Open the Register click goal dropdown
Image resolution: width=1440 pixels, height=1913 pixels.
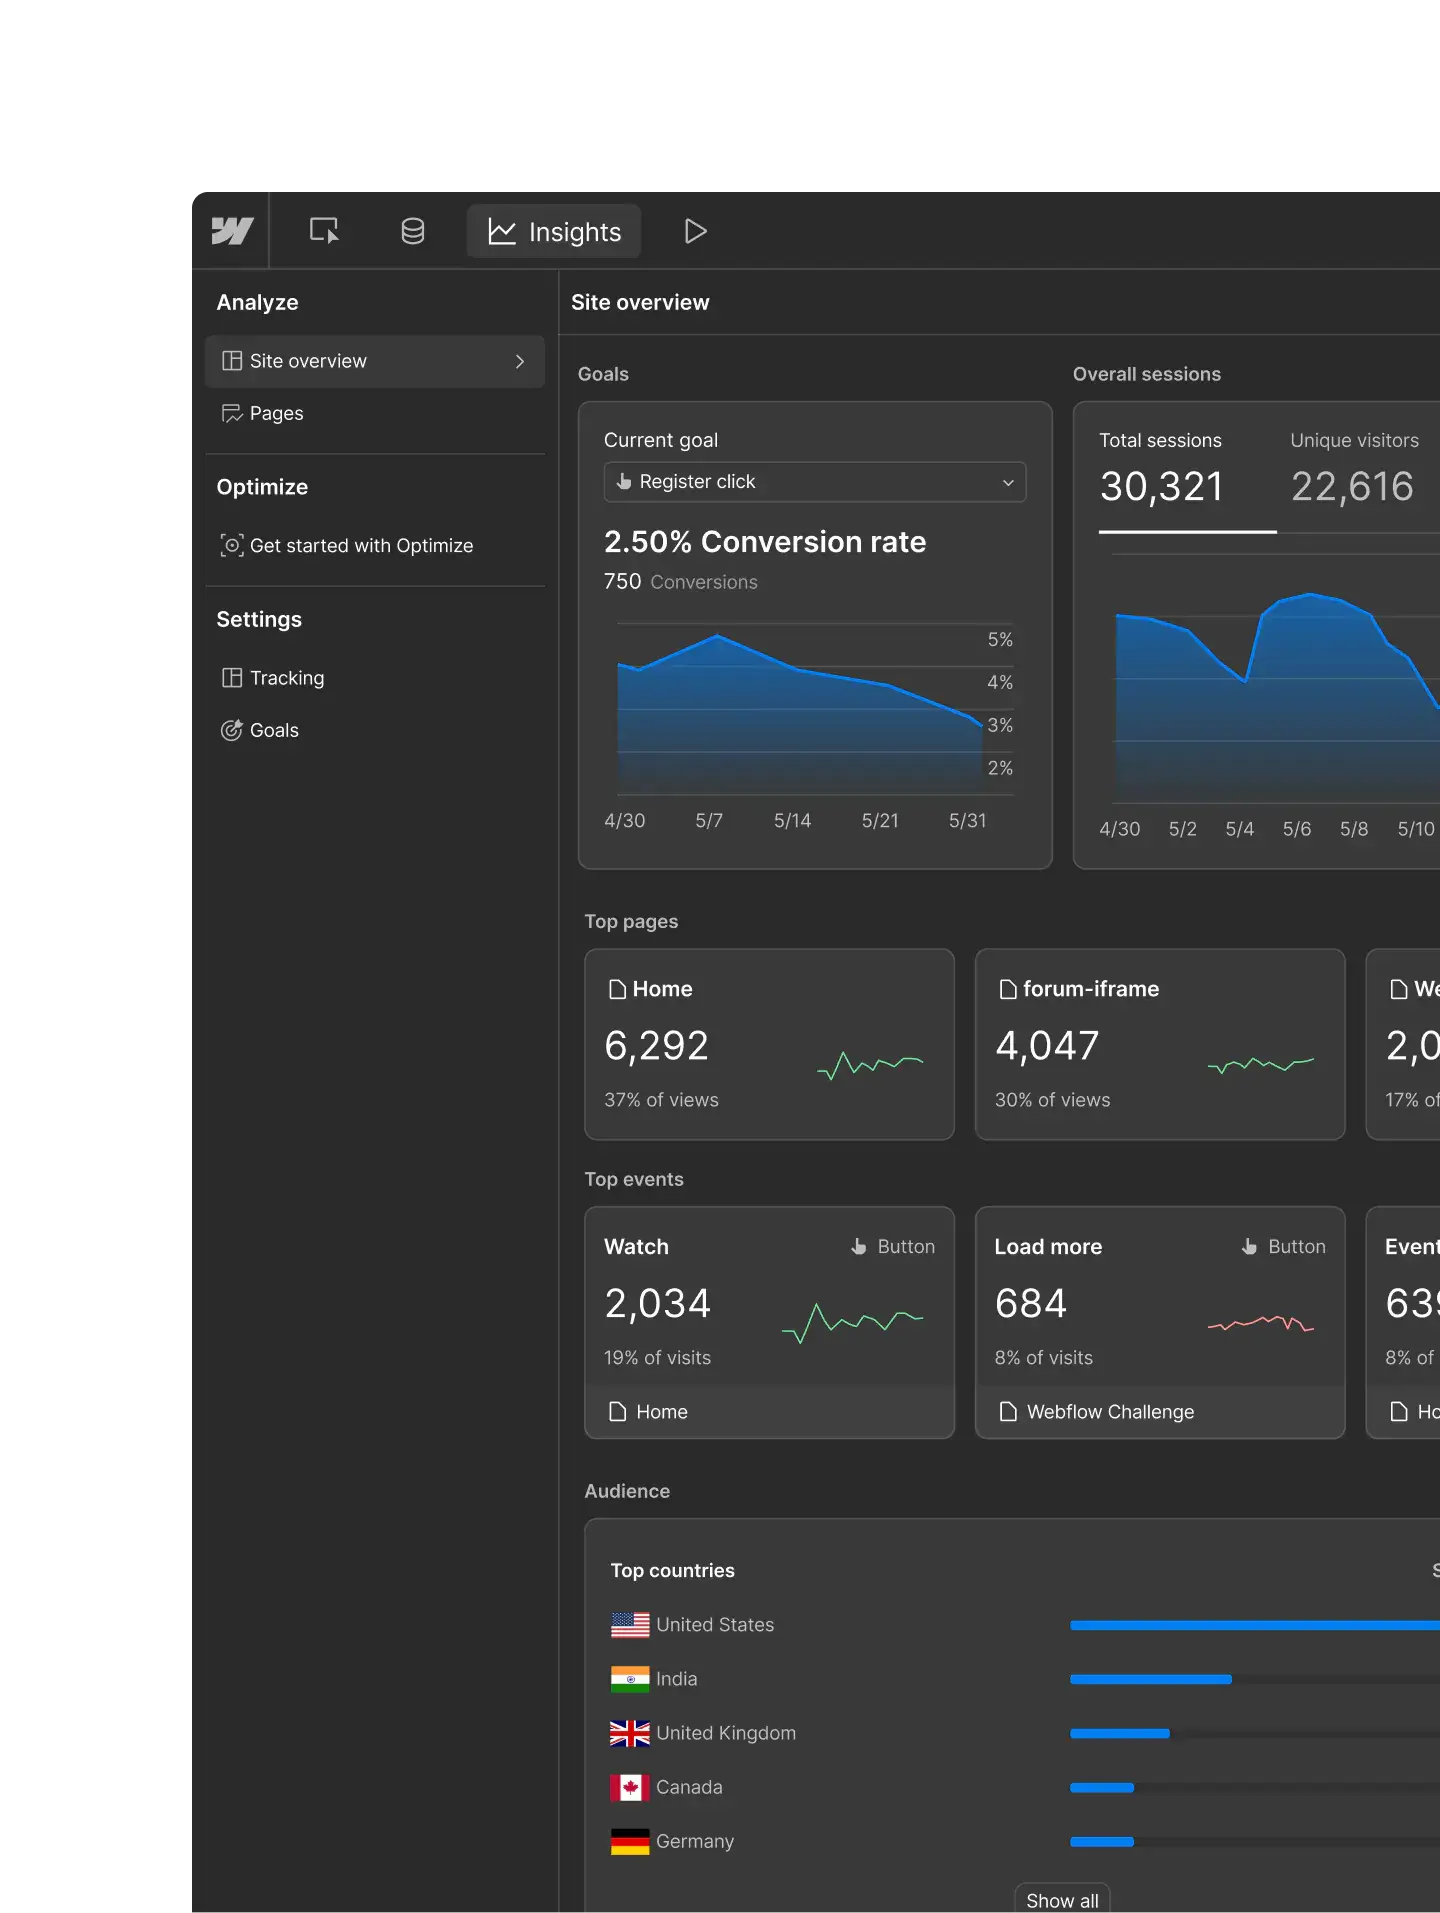coord(814,482)
